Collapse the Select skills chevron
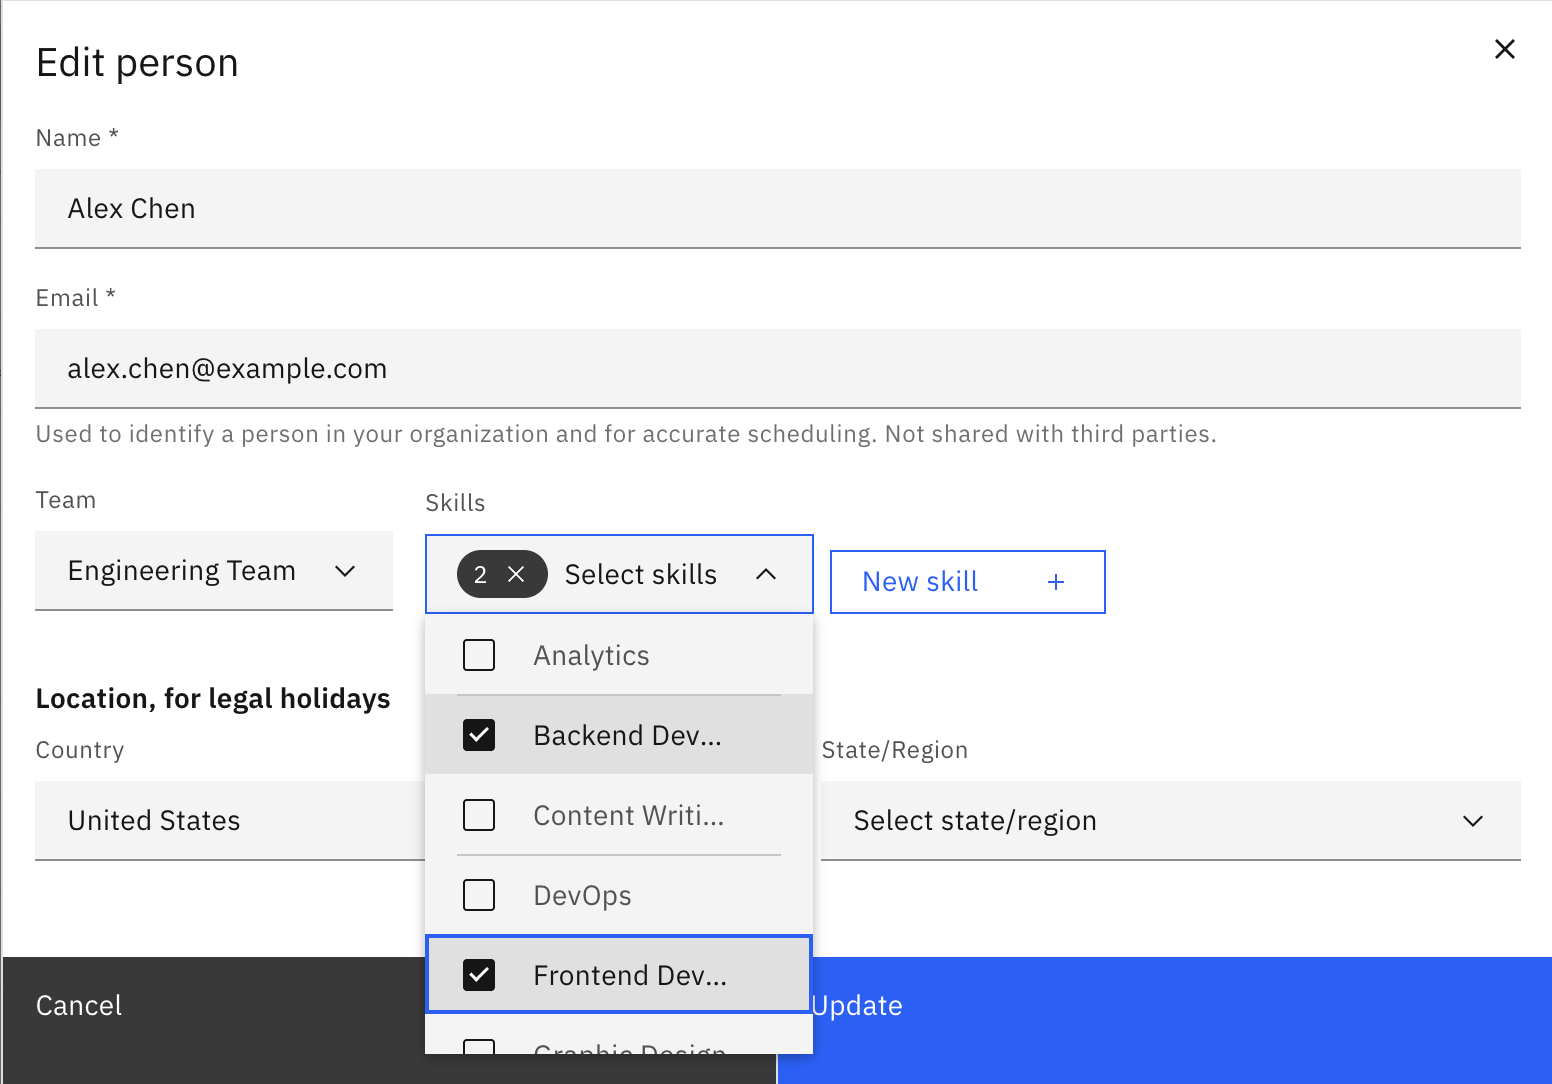 point(766,574)
